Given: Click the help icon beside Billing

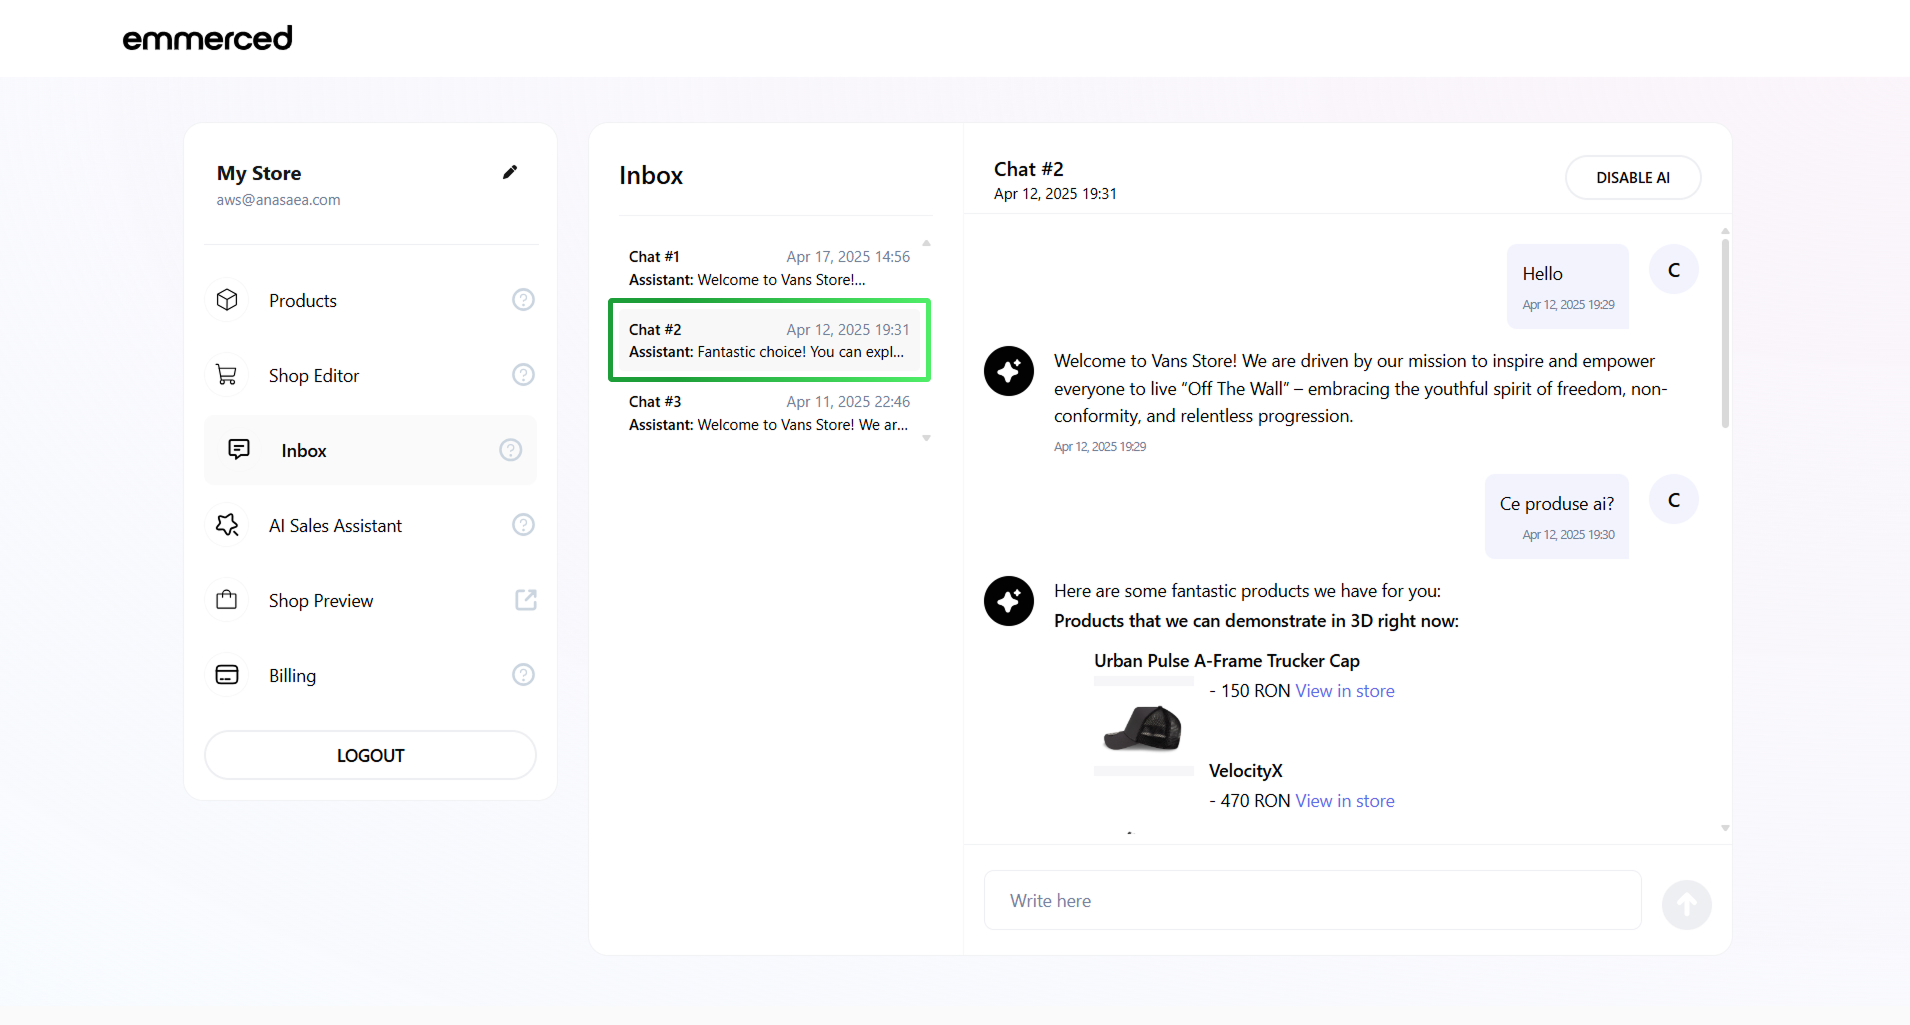Looking at the screenshot, I should (523, 675).
